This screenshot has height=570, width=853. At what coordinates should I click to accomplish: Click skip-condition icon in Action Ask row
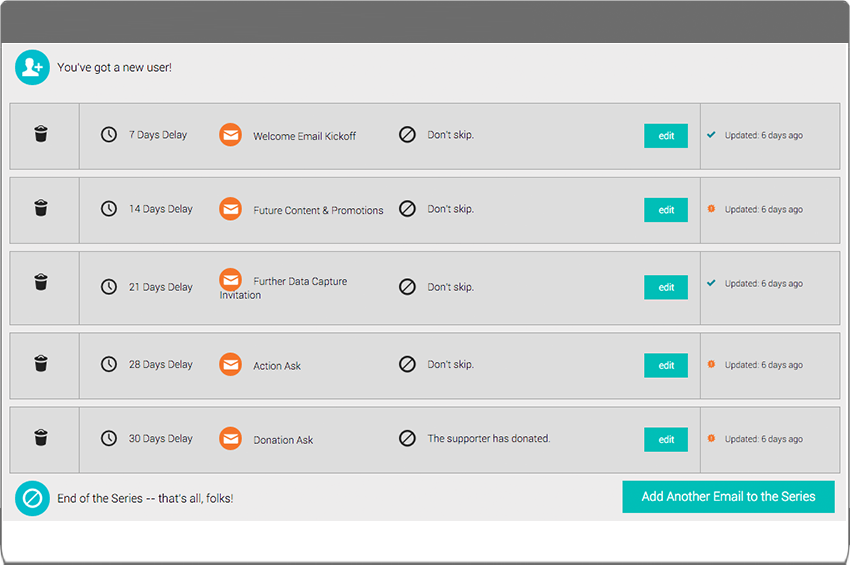pos(407,364)
